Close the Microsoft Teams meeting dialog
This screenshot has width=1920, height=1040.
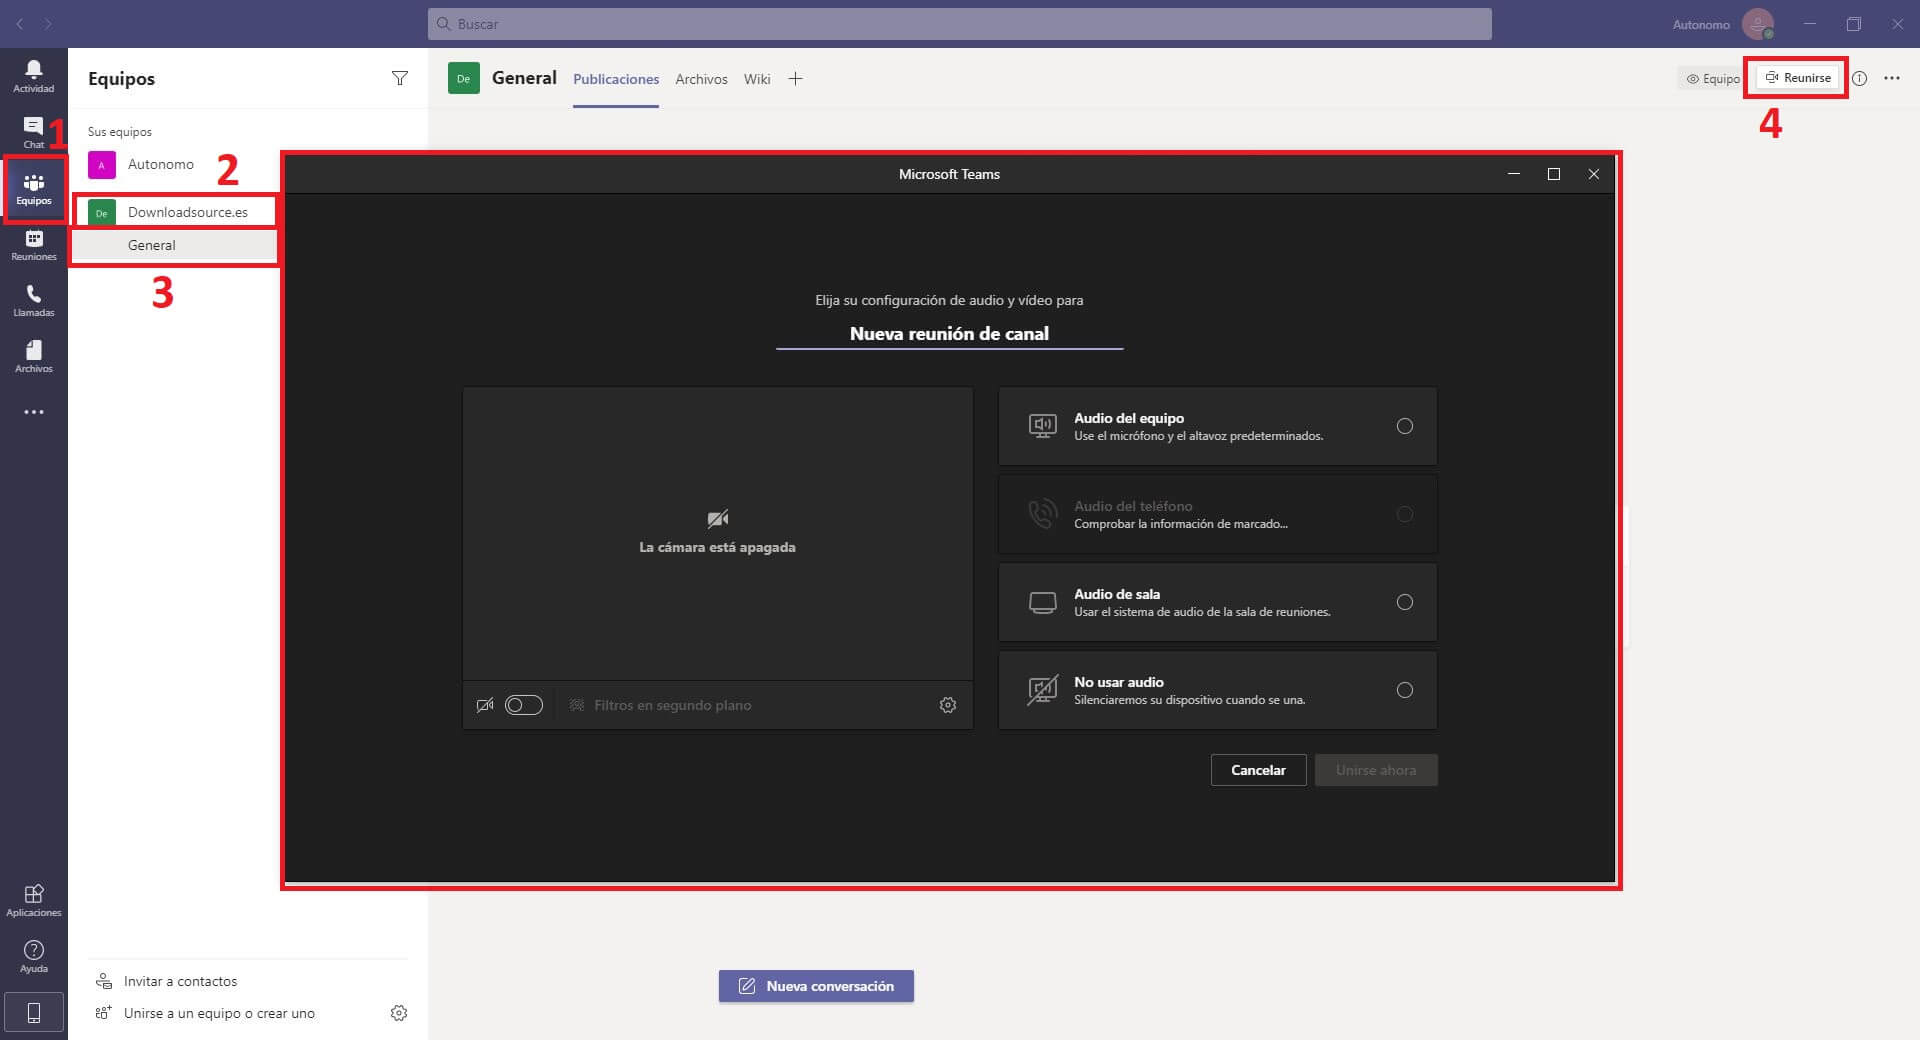tap(1594, 174)
